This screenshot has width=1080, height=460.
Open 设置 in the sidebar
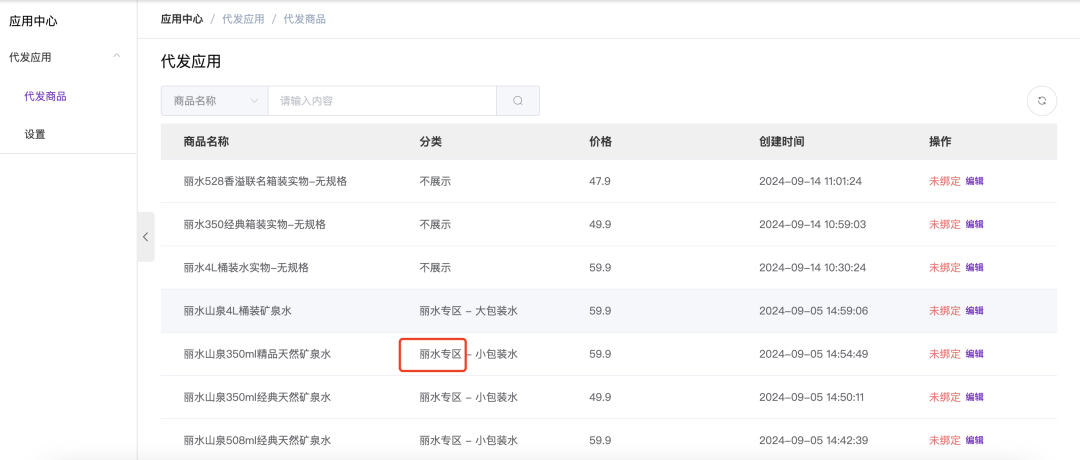(35, 134)
